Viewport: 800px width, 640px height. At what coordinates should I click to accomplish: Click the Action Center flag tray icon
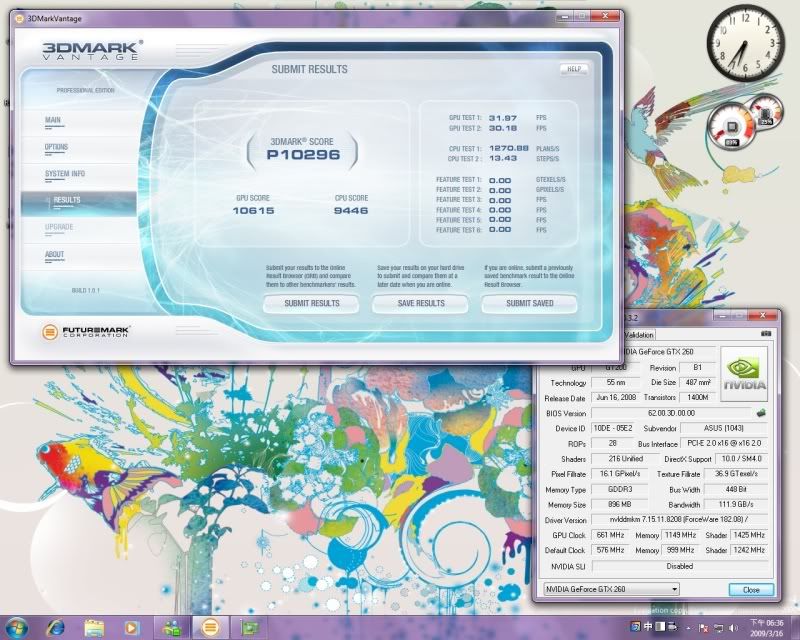point(704,628)
